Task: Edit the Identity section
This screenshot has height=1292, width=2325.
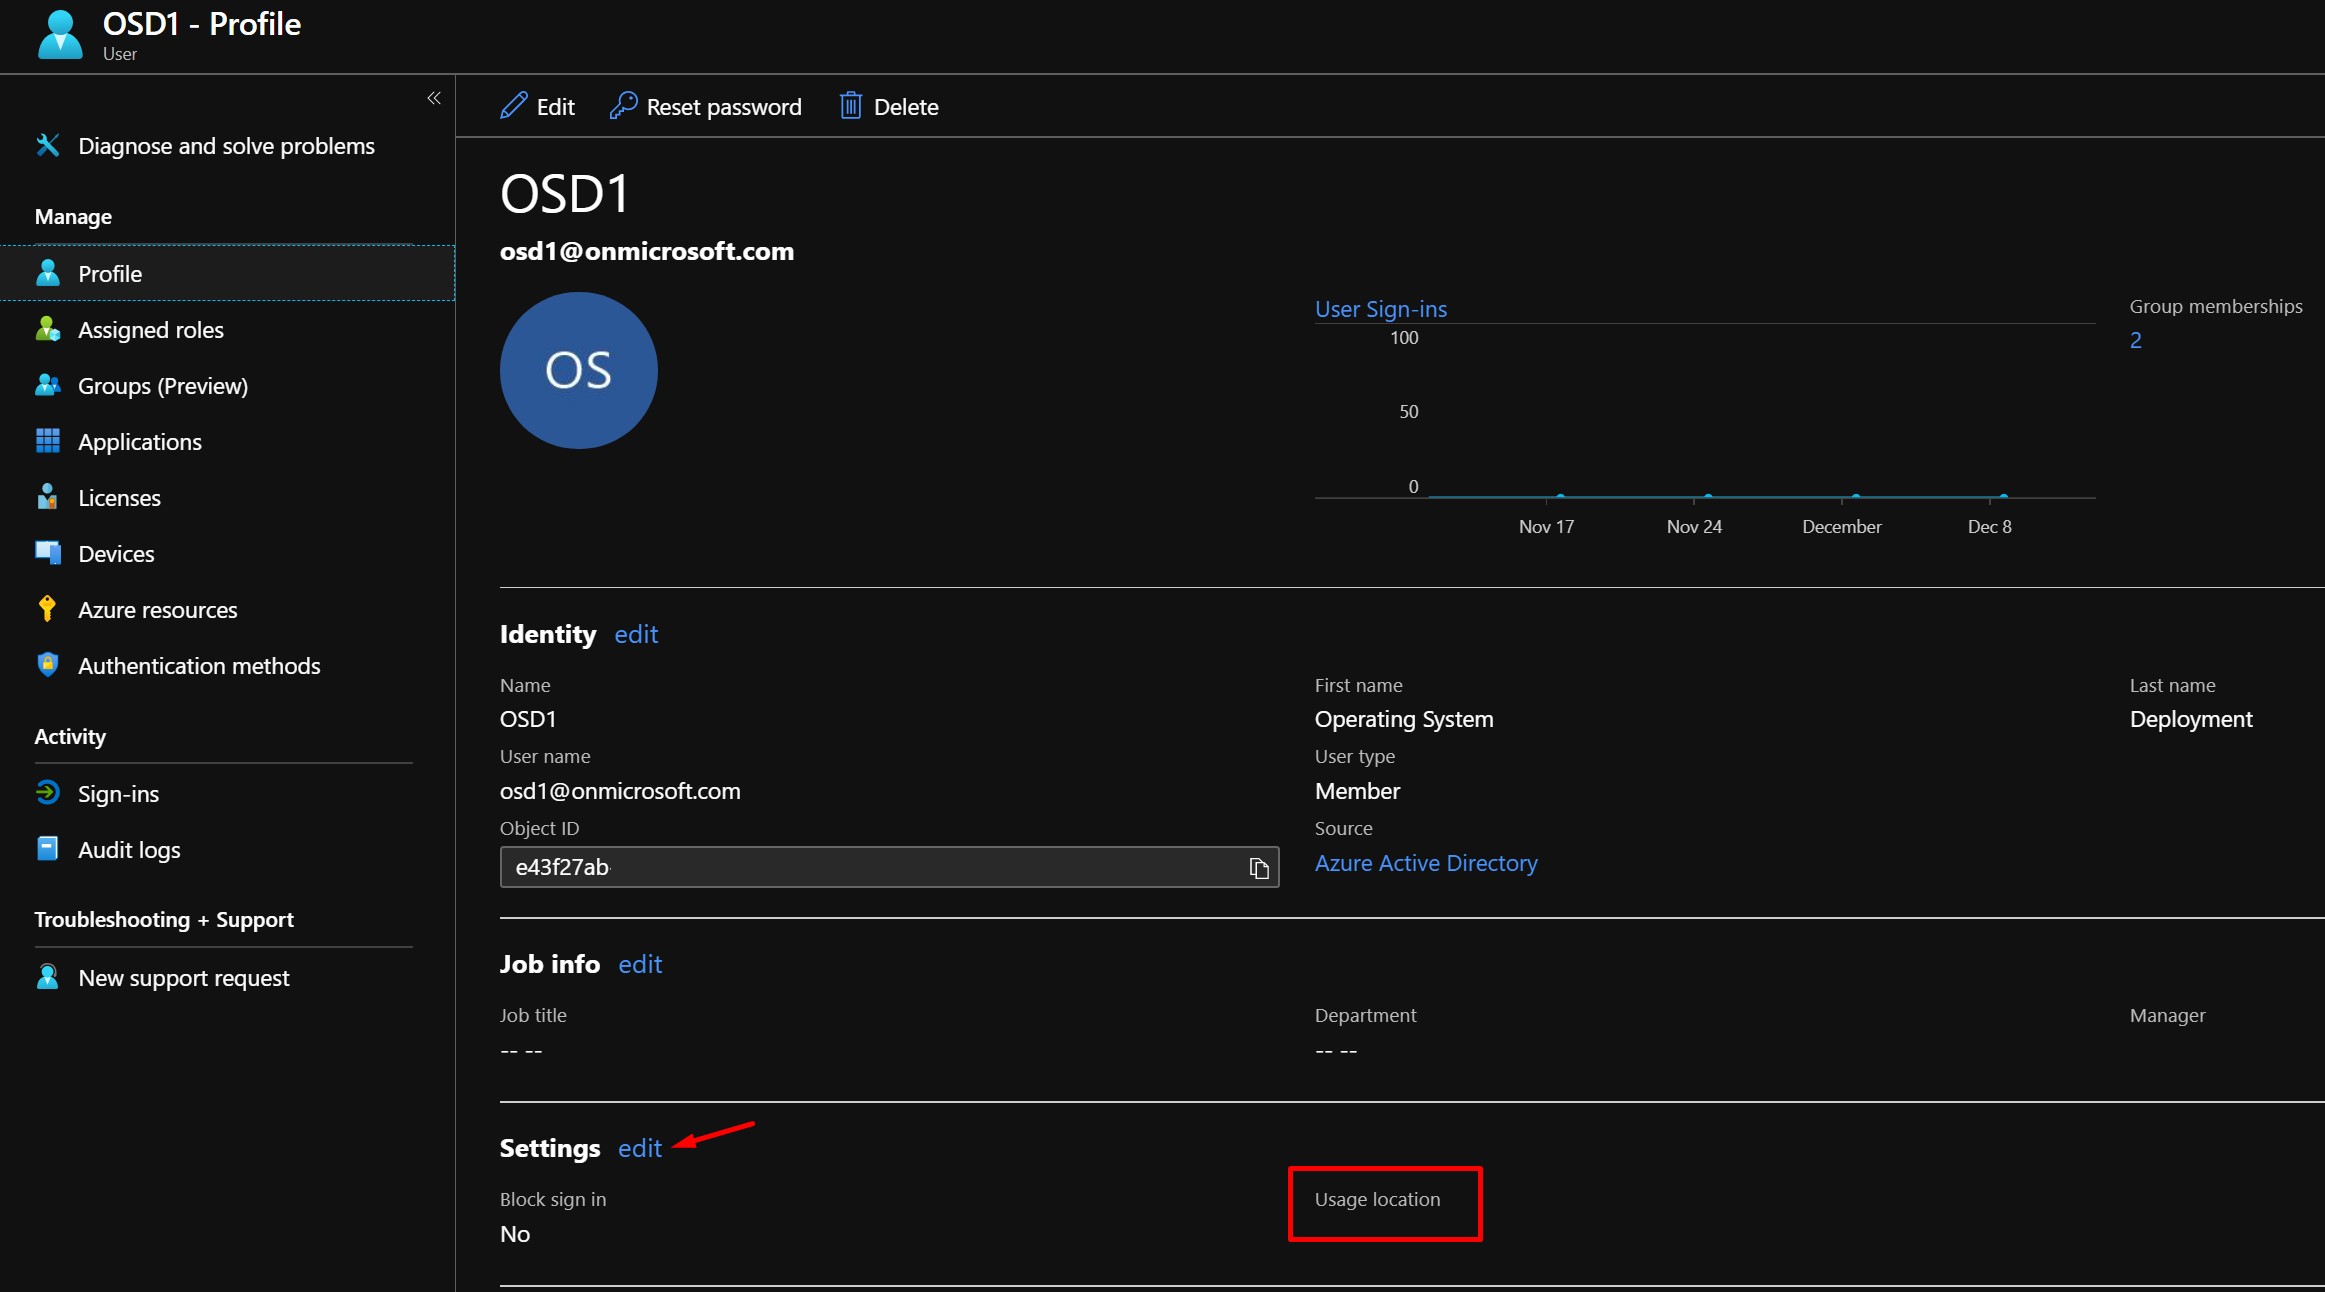Action: (x=636, y=634)
